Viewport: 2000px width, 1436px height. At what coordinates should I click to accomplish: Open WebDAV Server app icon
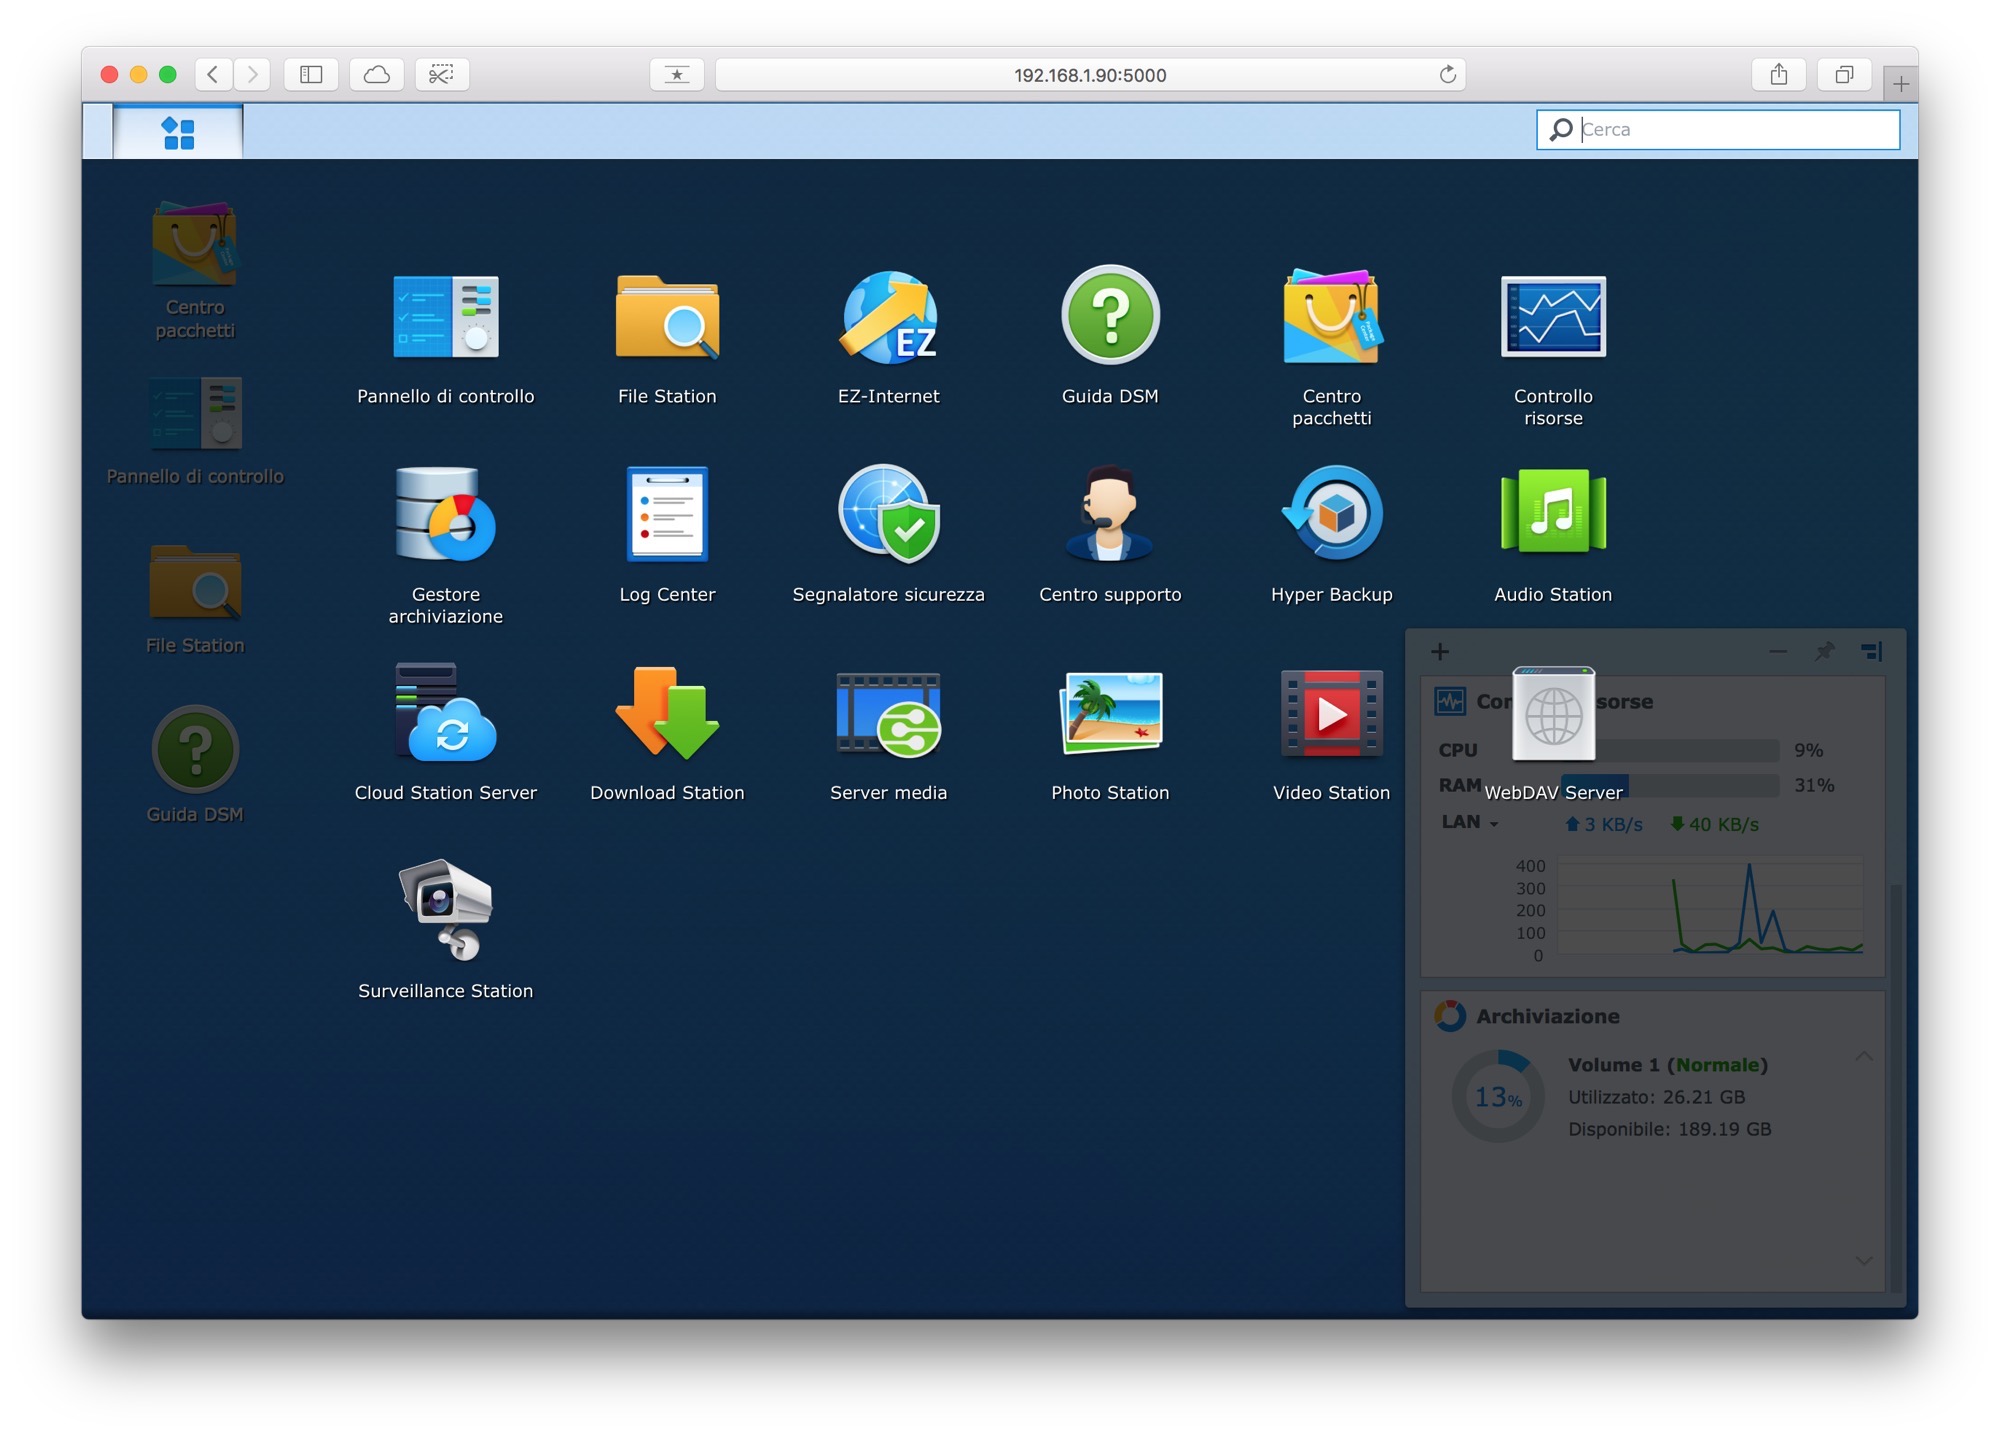click(1553, 715)
